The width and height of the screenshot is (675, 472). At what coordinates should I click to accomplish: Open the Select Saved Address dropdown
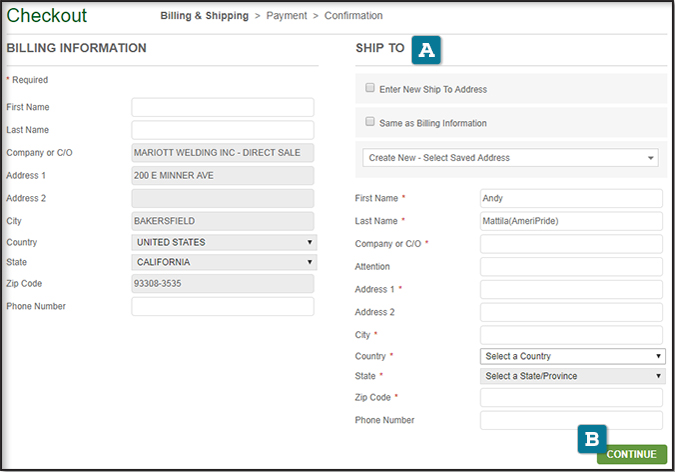pos(510,158)
